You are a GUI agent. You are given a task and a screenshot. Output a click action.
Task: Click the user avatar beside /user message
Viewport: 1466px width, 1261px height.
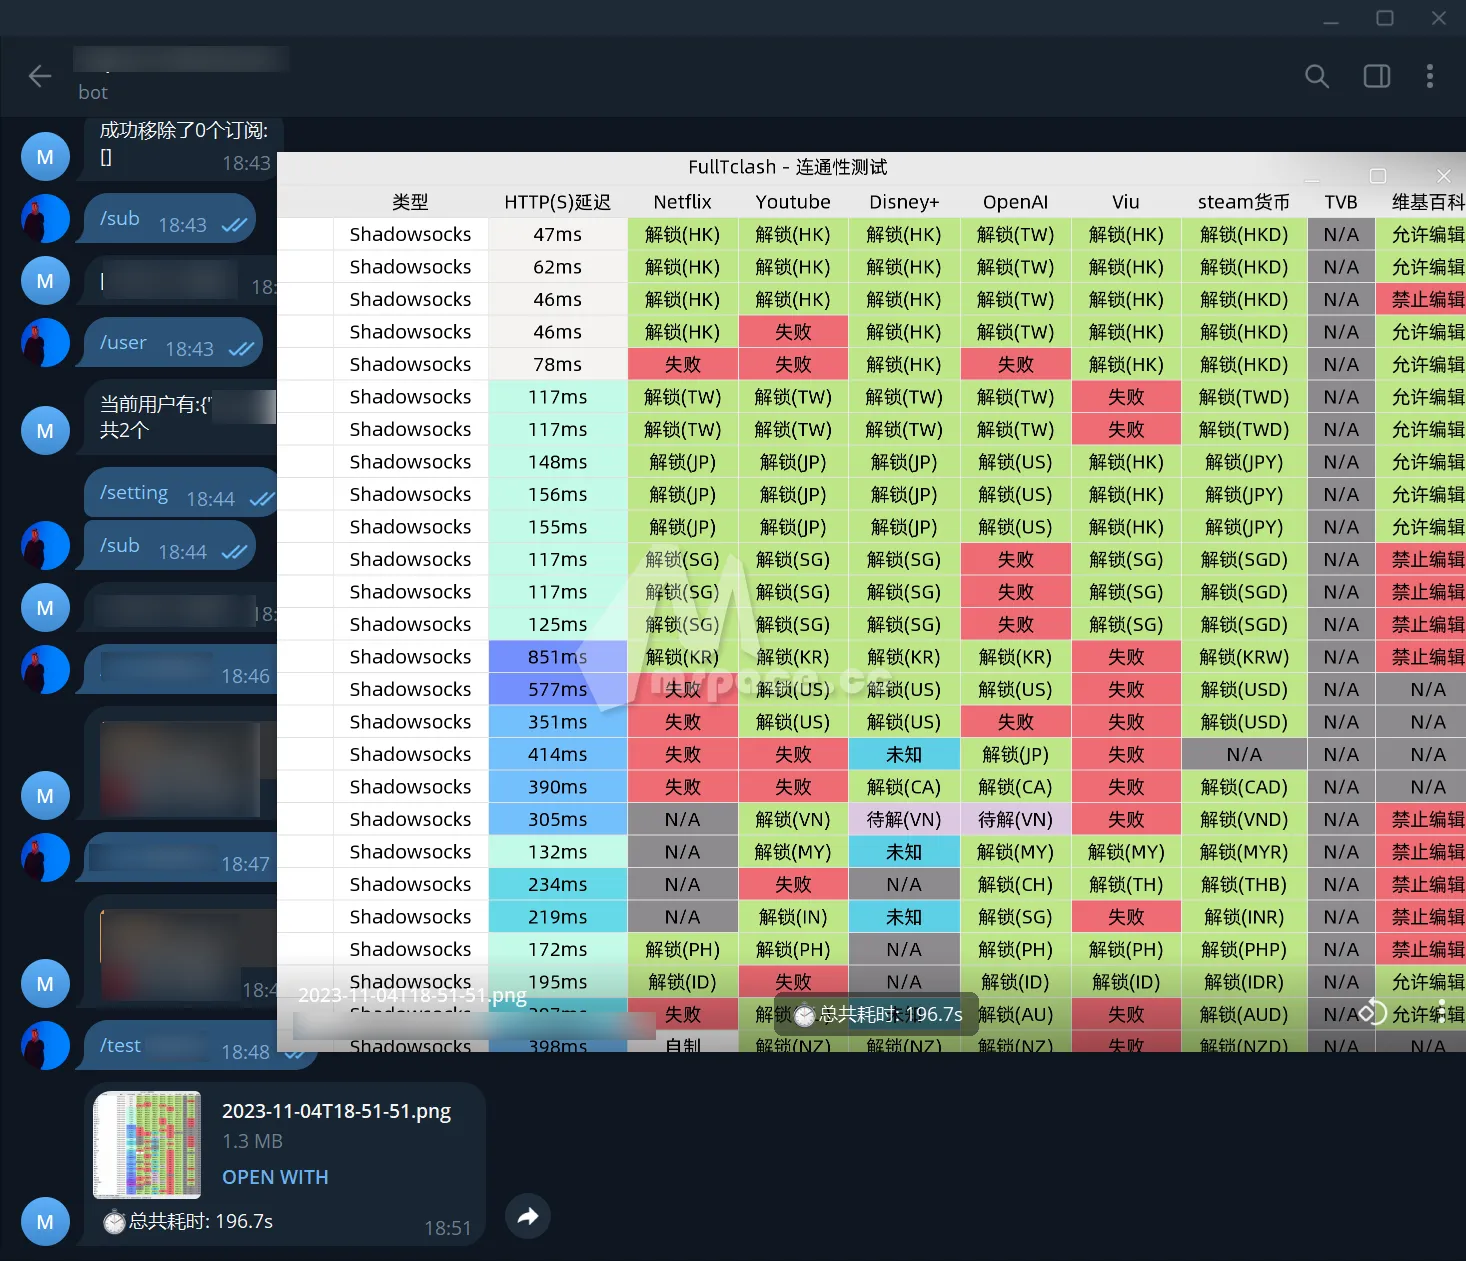[x=45, y=343]
